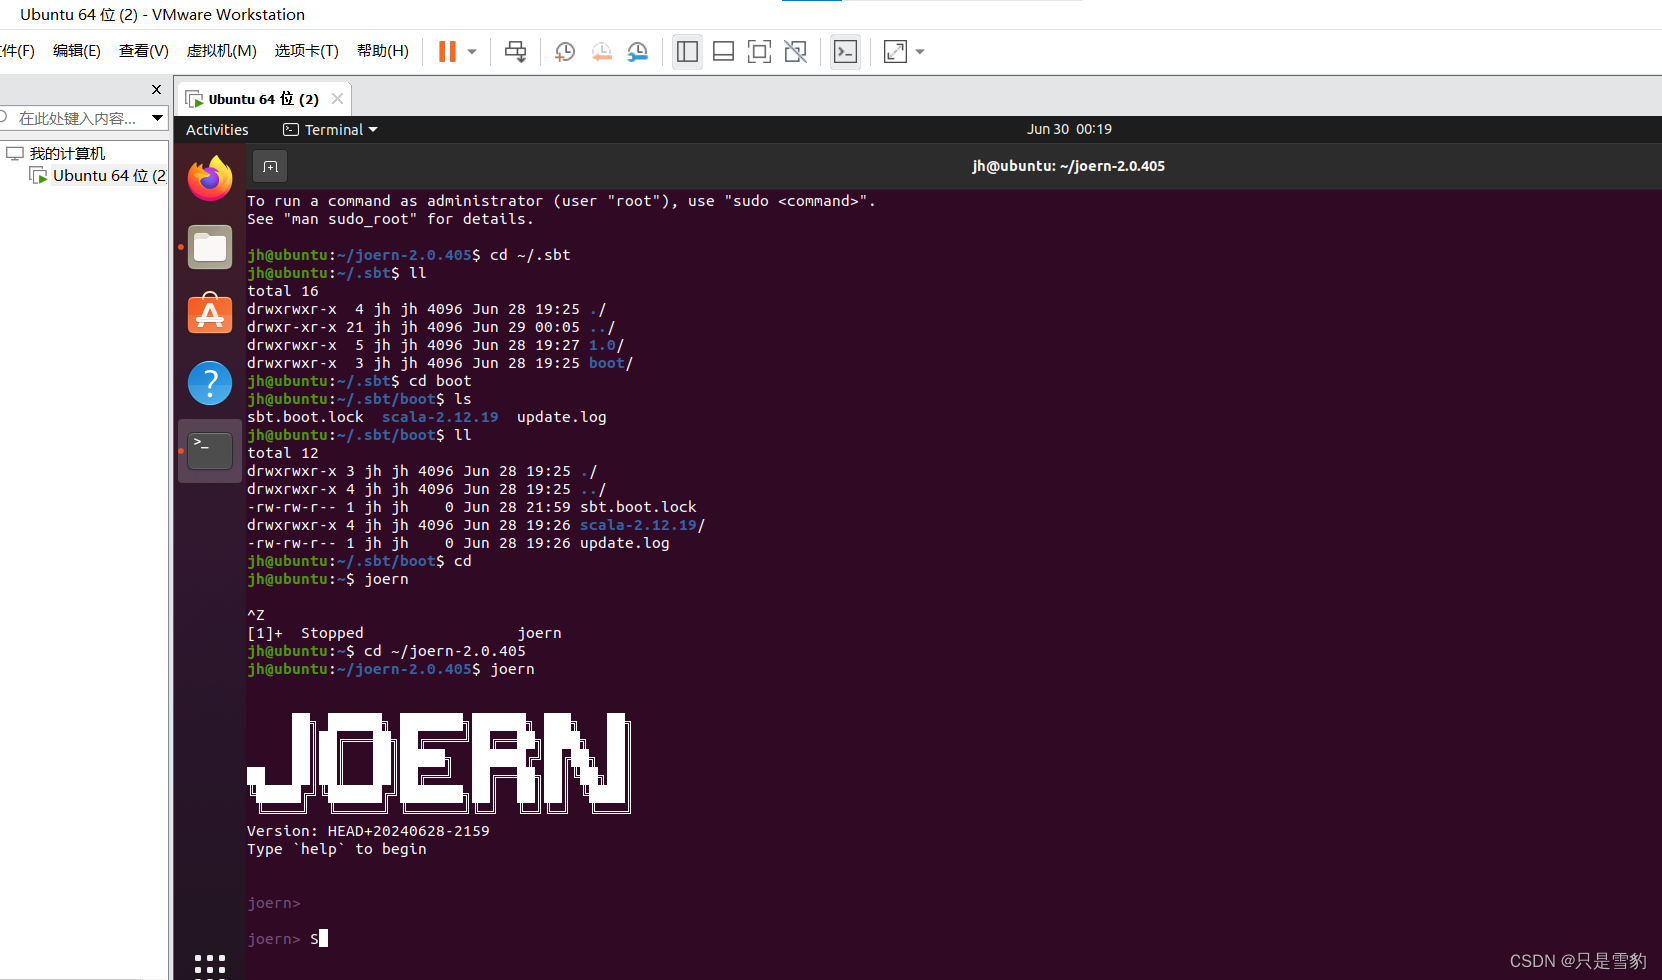Click the Terminal icon in the dock
Viewport: 1662px width, 980px height.
[210, 451]
